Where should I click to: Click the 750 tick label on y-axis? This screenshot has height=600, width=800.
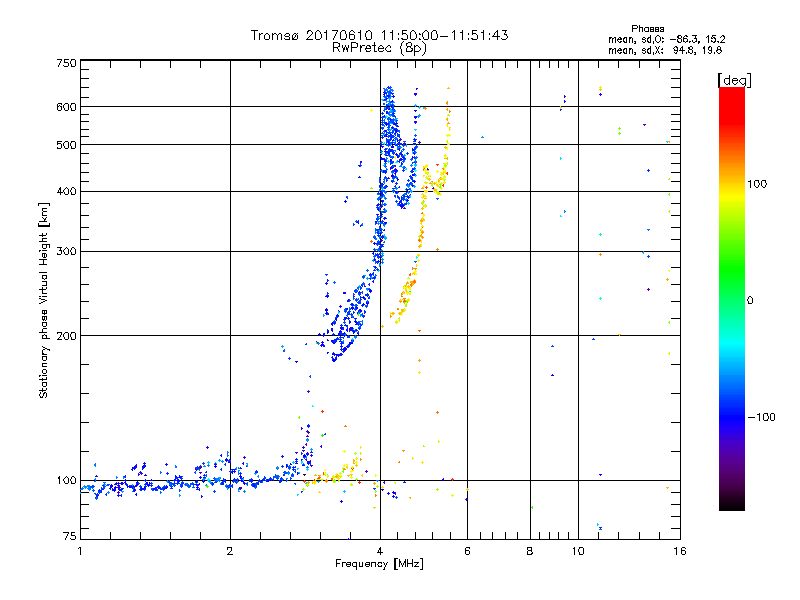click(66, 63)
